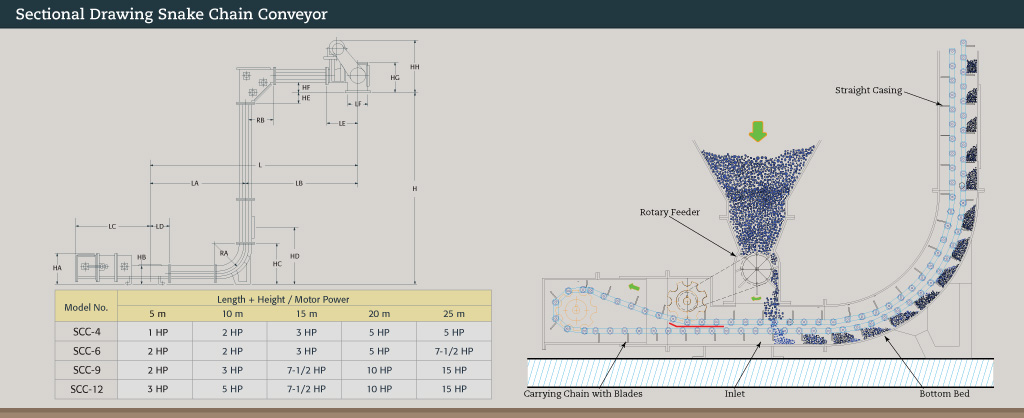This screenshot has height=418, width=1024.
Task: Click SCC-4's 5 m cell '1 HP'
Action: [155, 332]
